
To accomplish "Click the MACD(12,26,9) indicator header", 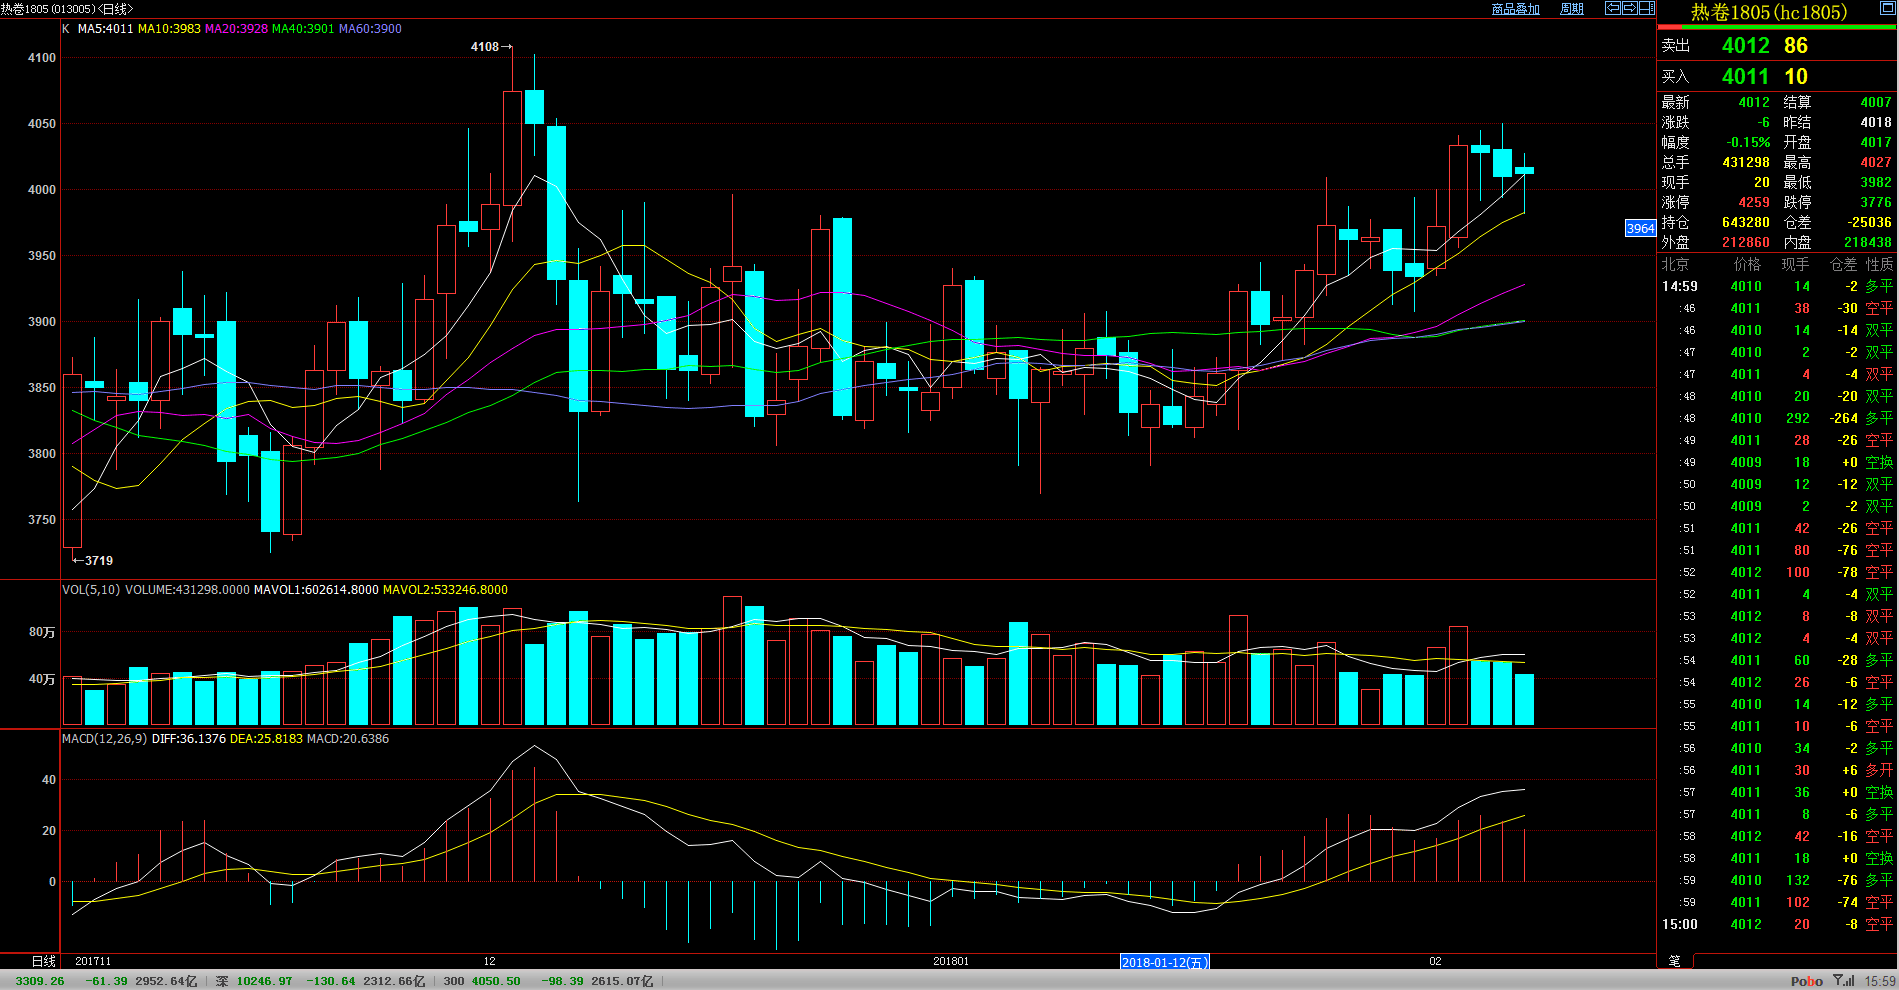I will (104, 739).
